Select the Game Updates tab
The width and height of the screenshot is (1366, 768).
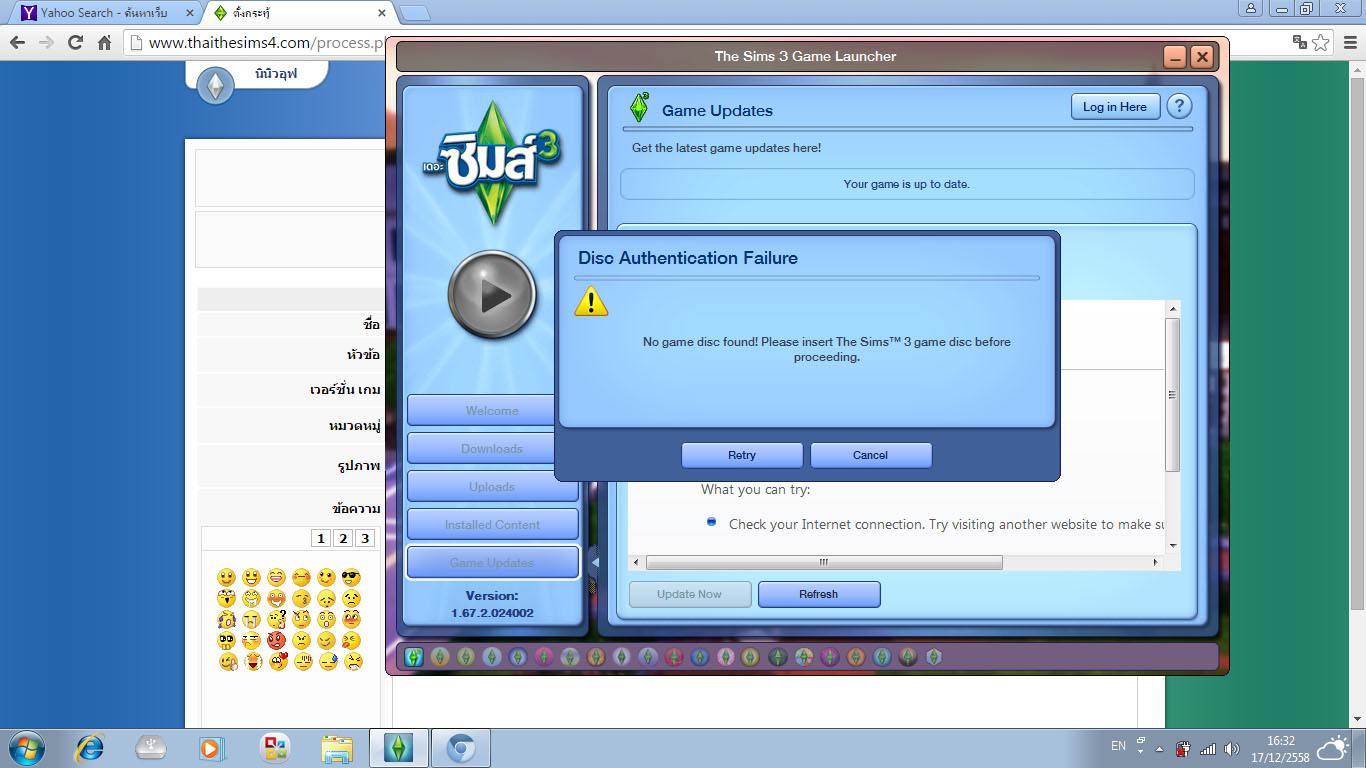[492, 562]
